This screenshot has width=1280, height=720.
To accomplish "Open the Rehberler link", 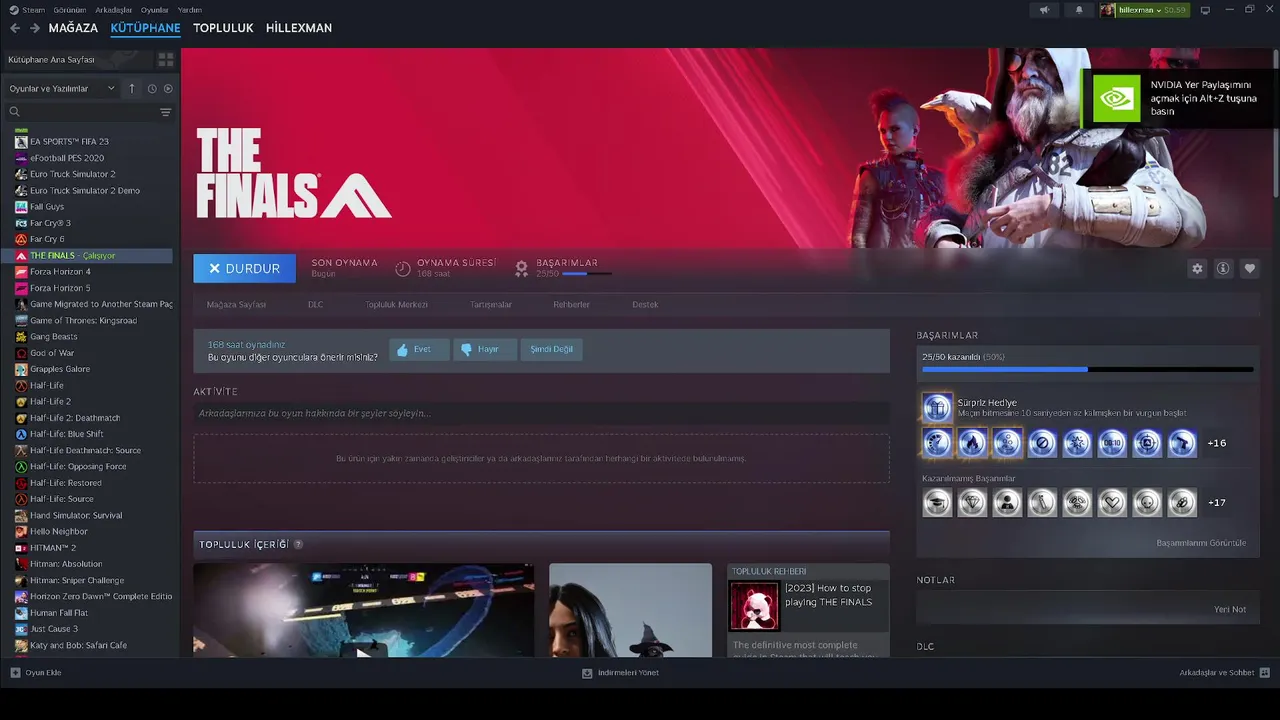I will pos(571,304).
